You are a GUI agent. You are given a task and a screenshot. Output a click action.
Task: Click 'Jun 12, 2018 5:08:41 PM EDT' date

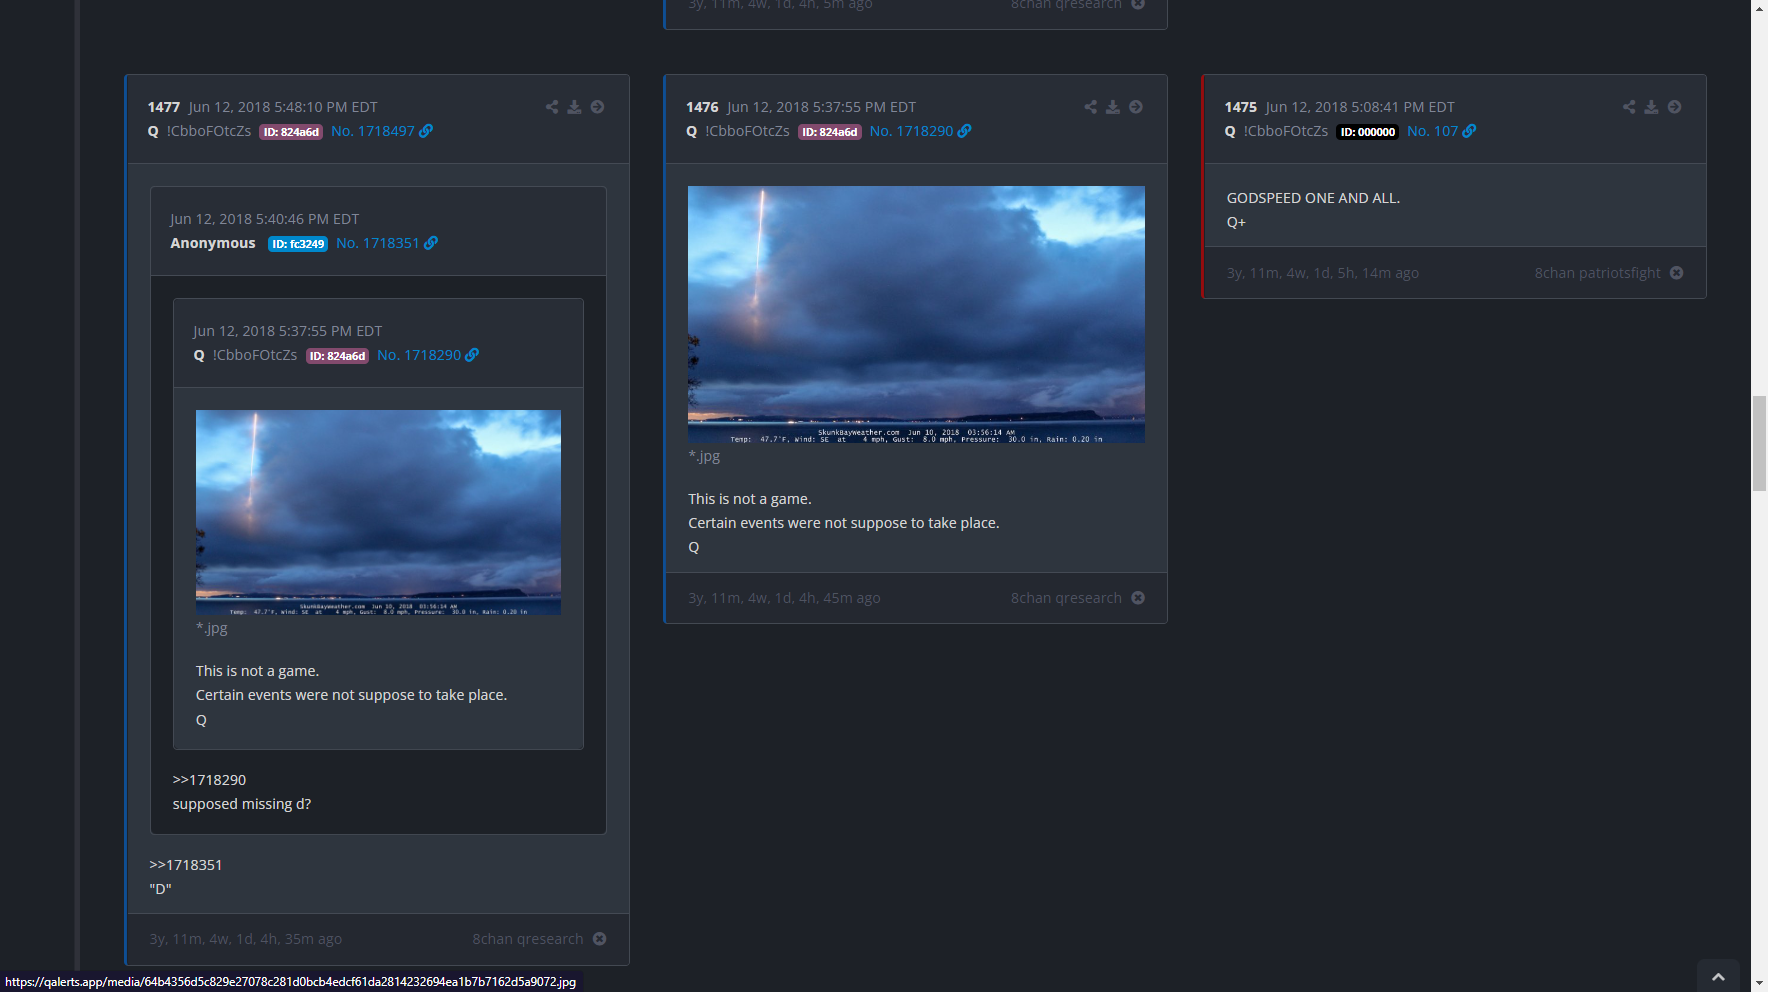(1360, 107)
